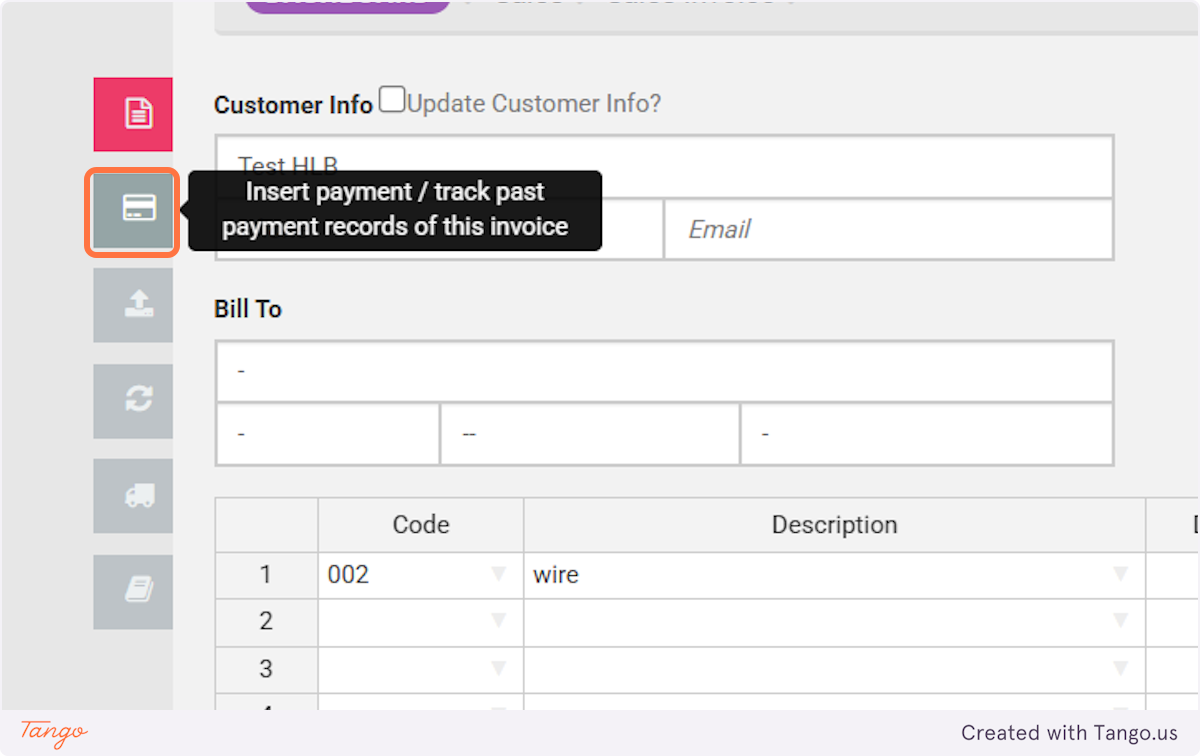Click the Bill To field showing double dash
The image size is (1200, 756).
pos(590,435)
